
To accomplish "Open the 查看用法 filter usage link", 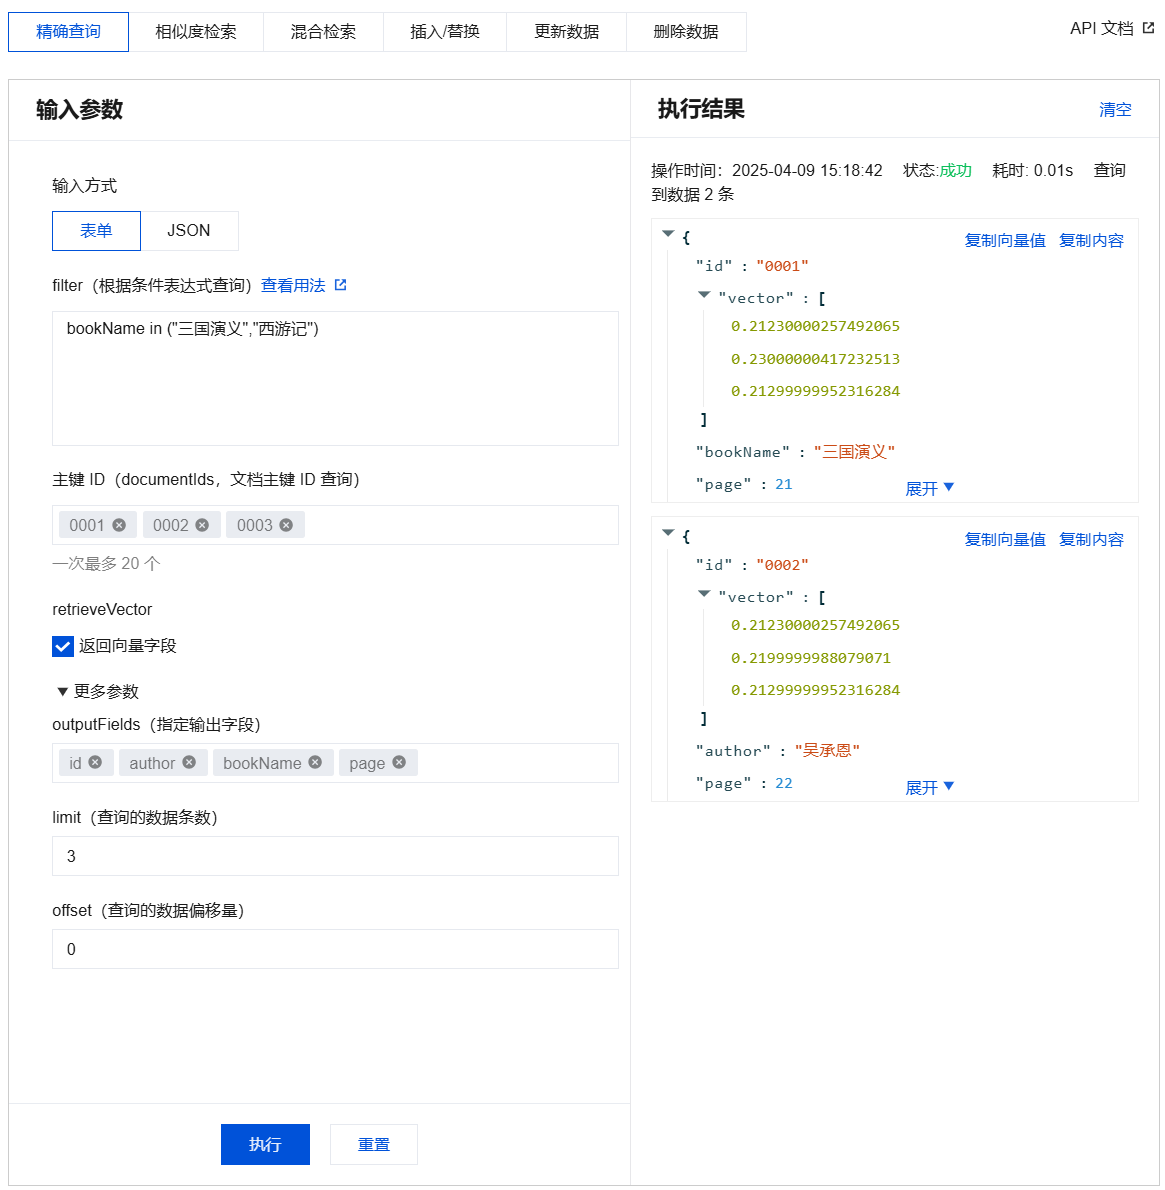I will (x=293, y=285).
